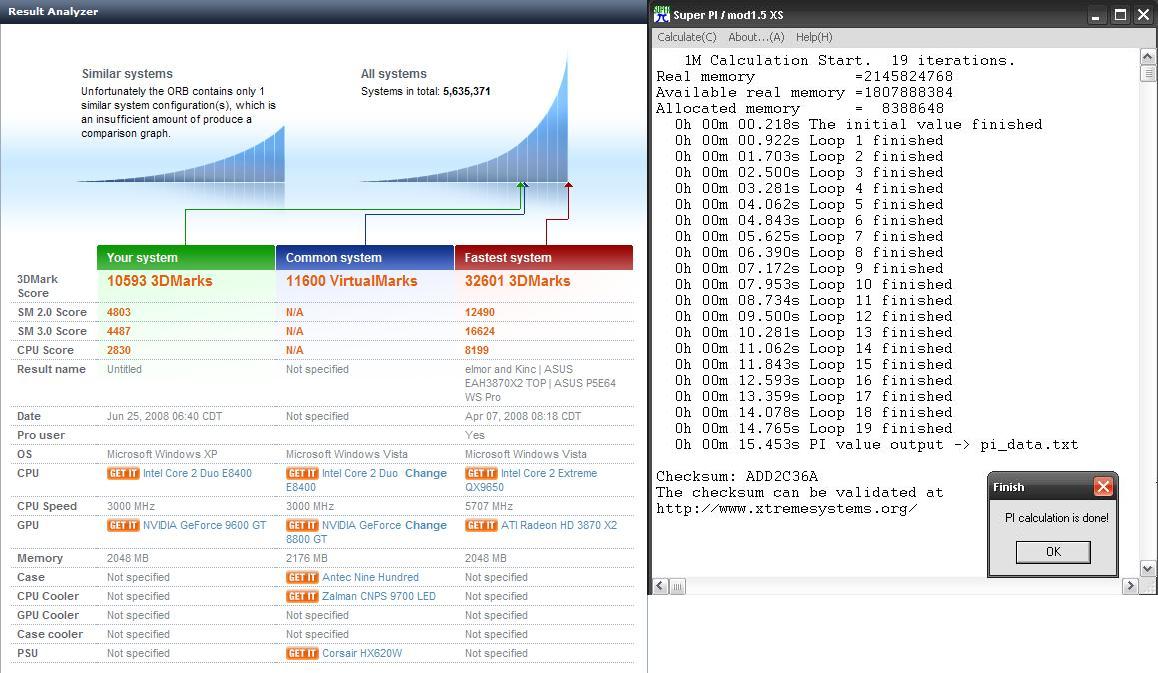1158x673 pixels.
Task: Click the 5707 MHz CPU Speed value
Action: (489, 507)
